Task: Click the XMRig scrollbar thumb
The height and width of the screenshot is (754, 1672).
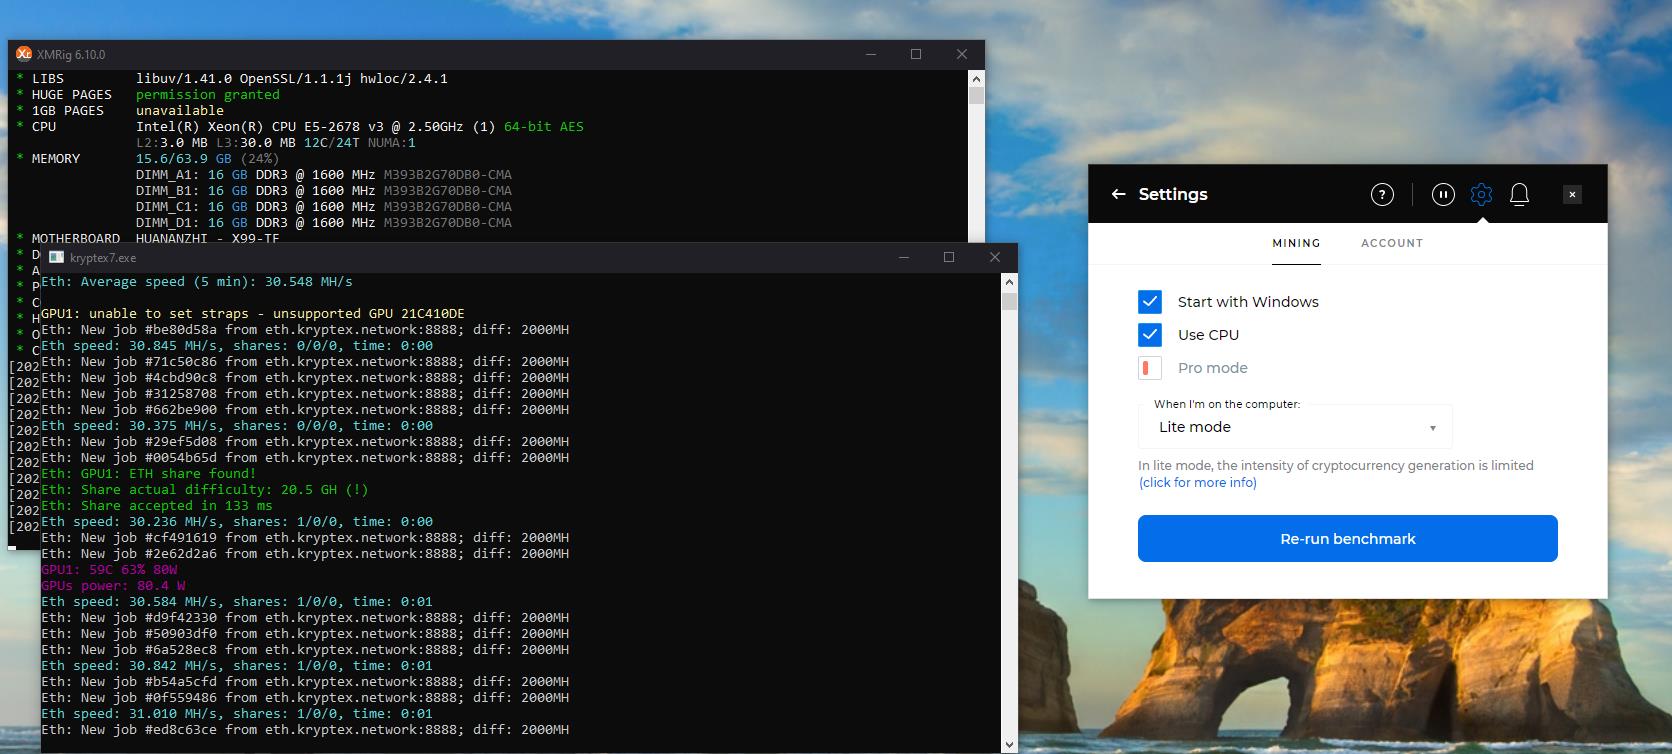Action: coord(976,96)
